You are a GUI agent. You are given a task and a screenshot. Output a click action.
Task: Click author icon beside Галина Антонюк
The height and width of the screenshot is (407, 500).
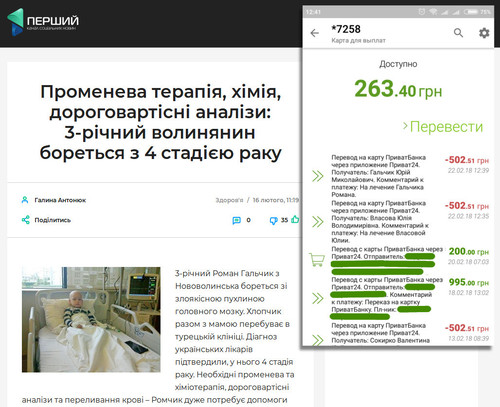(25, 200)
